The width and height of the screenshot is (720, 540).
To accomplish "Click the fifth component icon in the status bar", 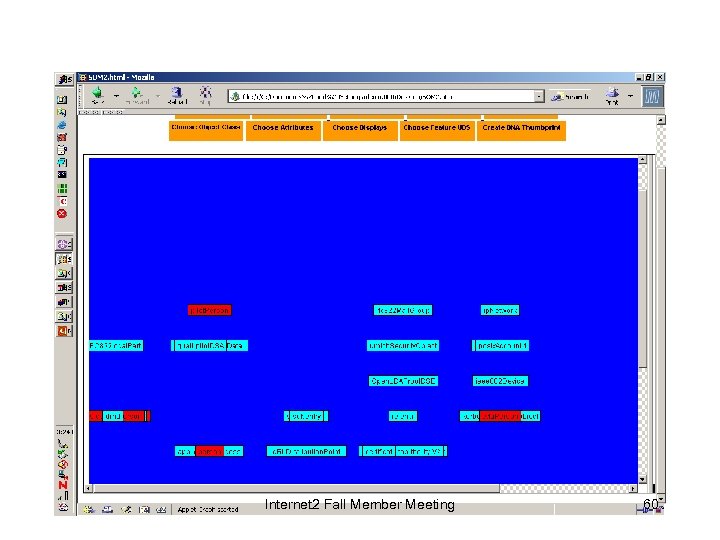I will pyautogui.click(x=161, y=509).
